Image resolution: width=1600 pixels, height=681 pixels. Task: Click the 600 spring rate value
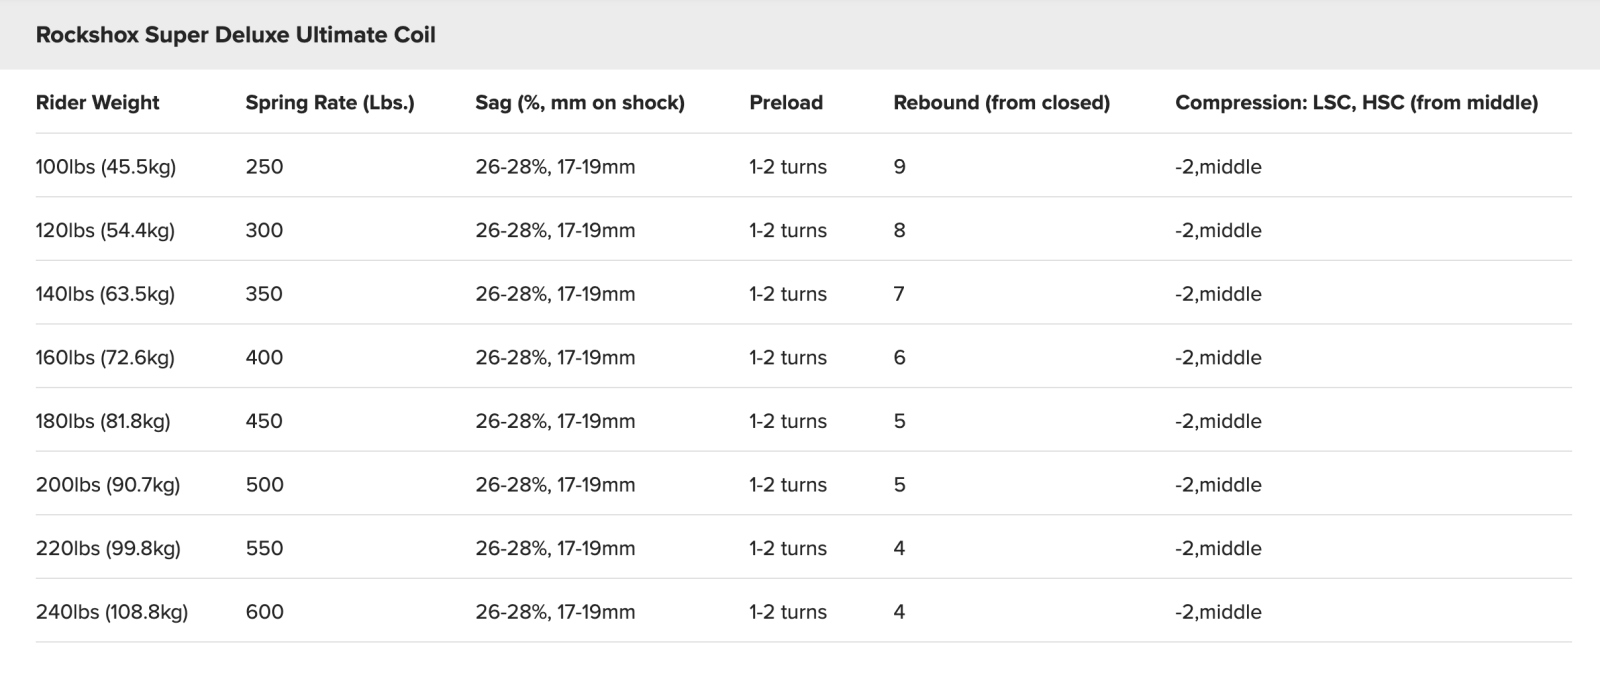pyautogui.click(x=264, y=612)
